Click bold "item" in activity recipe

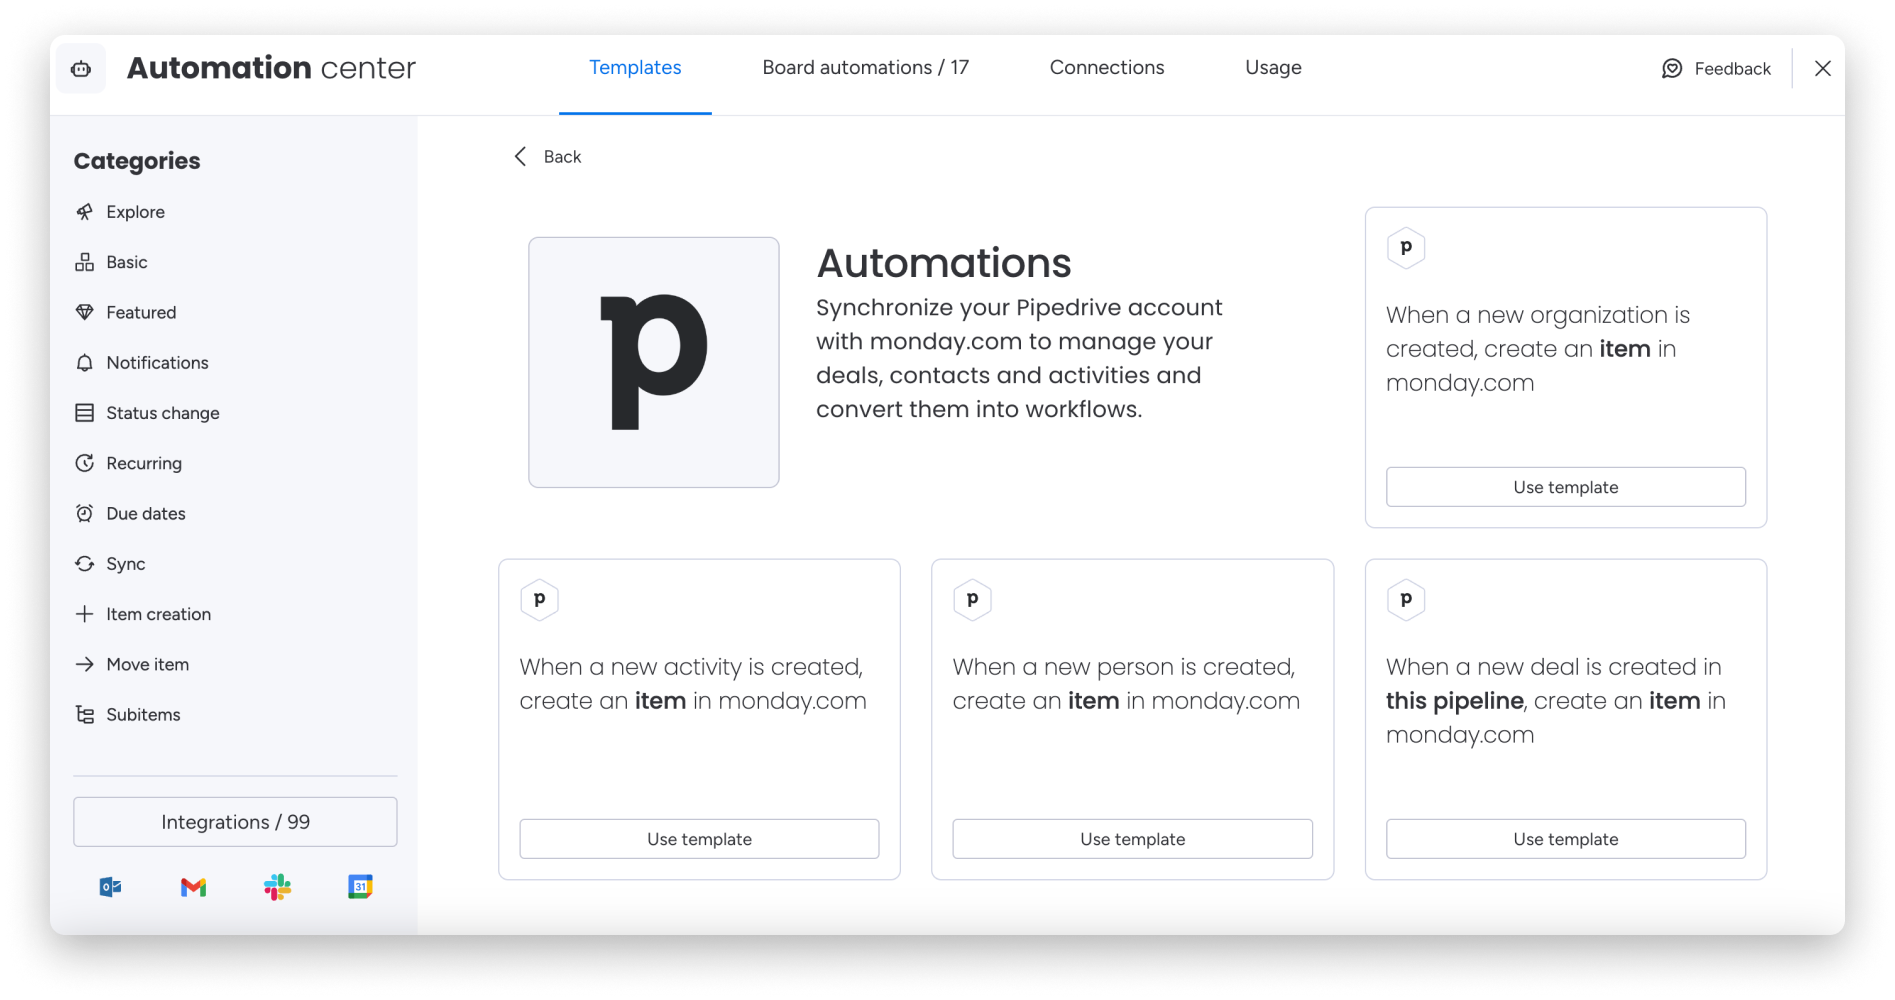coord(660,701)
